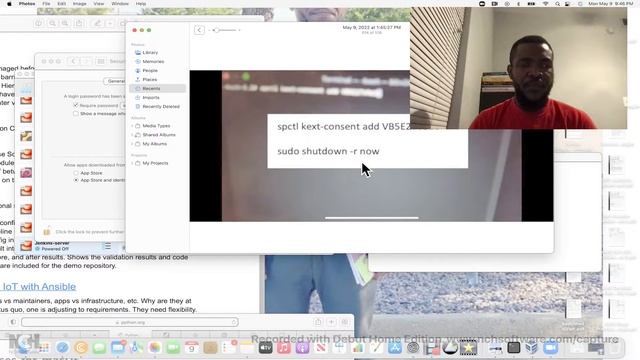Open the Window menu
The height and width of the screenshot is (360, 640).
pyautogui.click(x=120, y=4)
